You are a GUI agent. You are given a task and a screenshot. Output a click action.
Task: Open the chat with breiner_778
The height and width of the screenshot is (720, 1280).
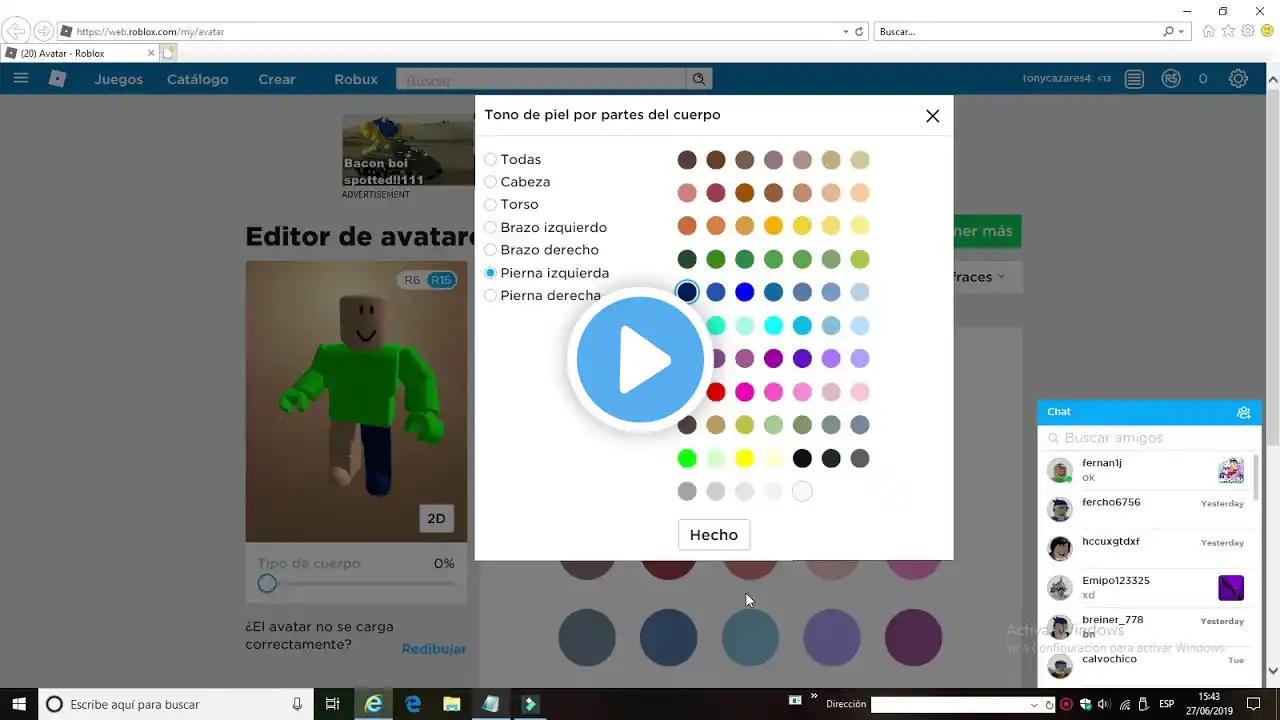point(1147,627)
